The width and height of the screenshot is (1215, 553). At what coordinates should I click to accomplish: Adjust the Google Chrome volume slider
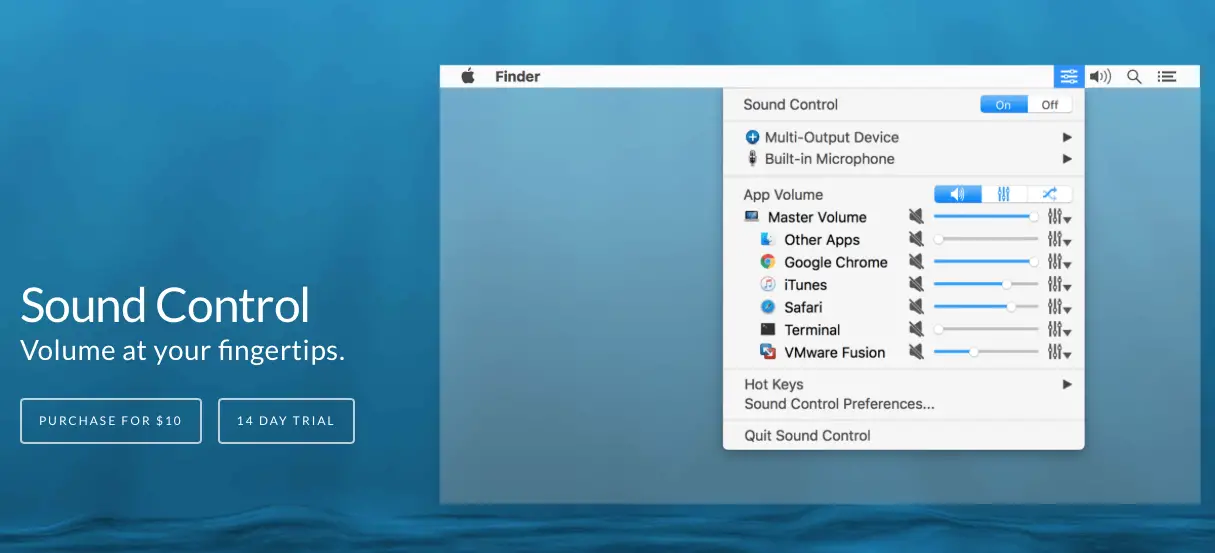(x=986, y=262)
